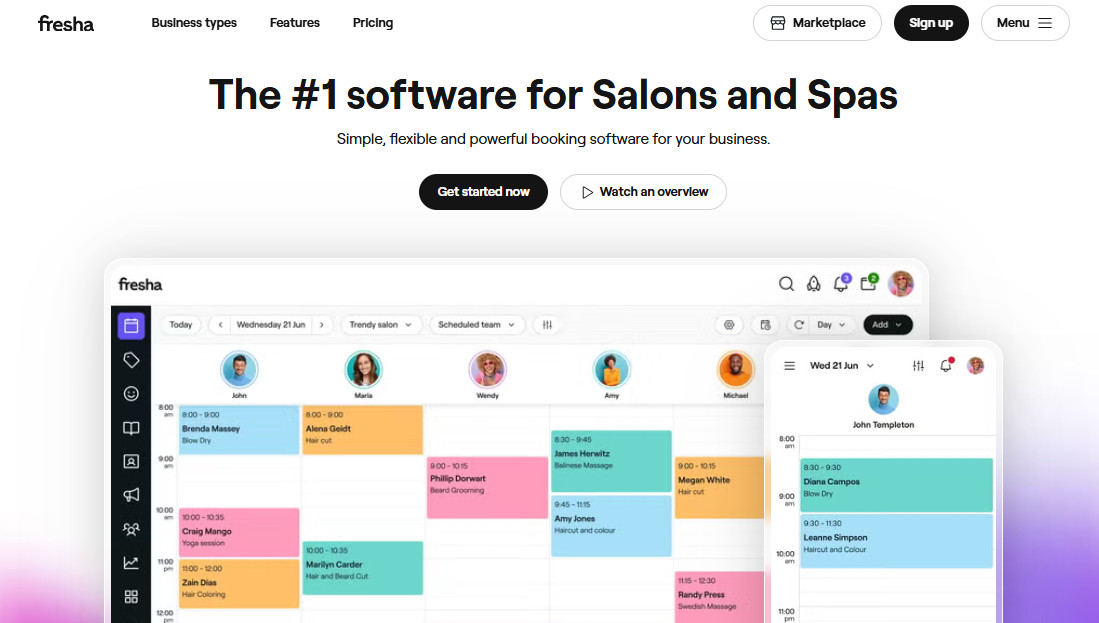Open Brenda Massey Blow Dry appointment
The image size is (1099, 623).
pyautogui.click(x=239, y=430)
